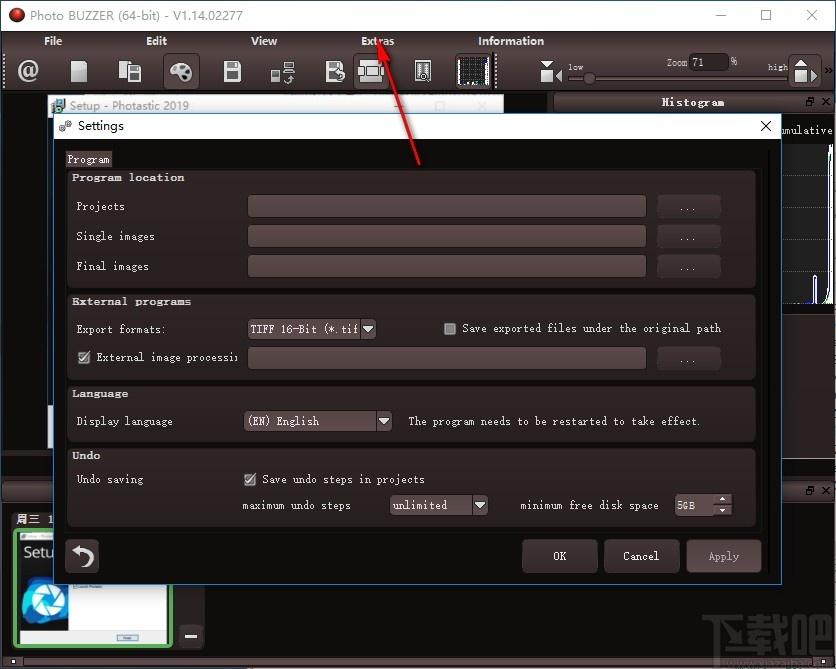Screen dimensions: 836x669
Task: Click the minimum free disk space field
Action: [x=695, y=505]
